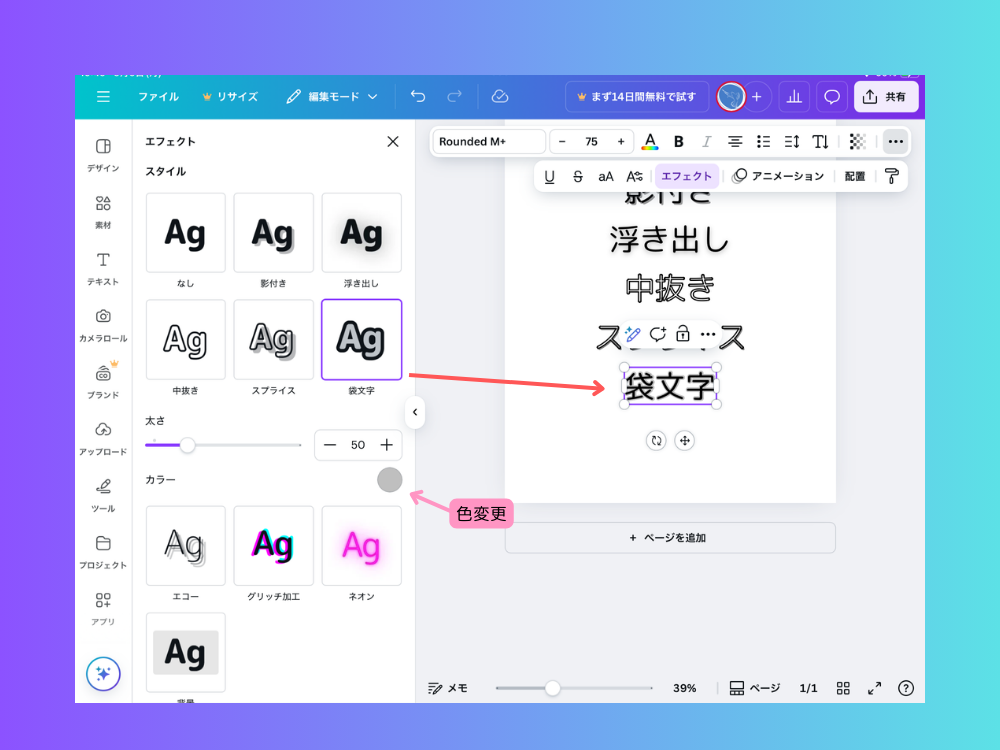Screen dimensions: 1000x750
Task: Open transparency settings via the checkerboard icon
Action: pyautogui.click(x=856, y=141)
